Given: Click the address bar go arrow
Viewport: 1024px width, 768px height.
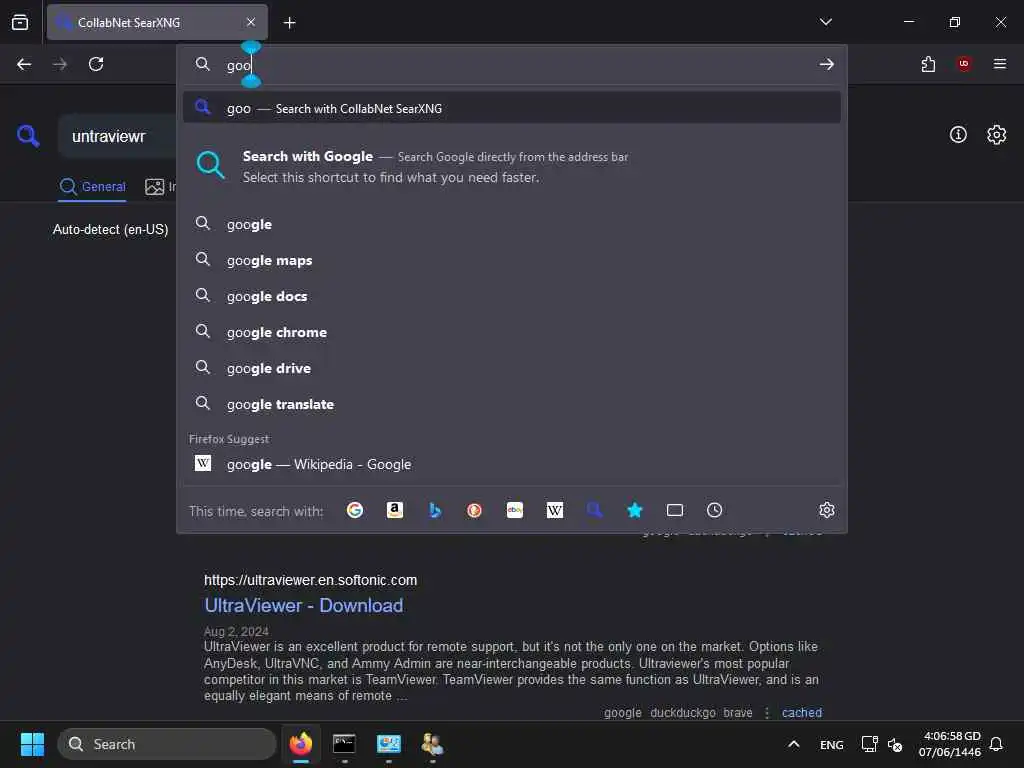Looking at the screenshot, I should point(827,64).
